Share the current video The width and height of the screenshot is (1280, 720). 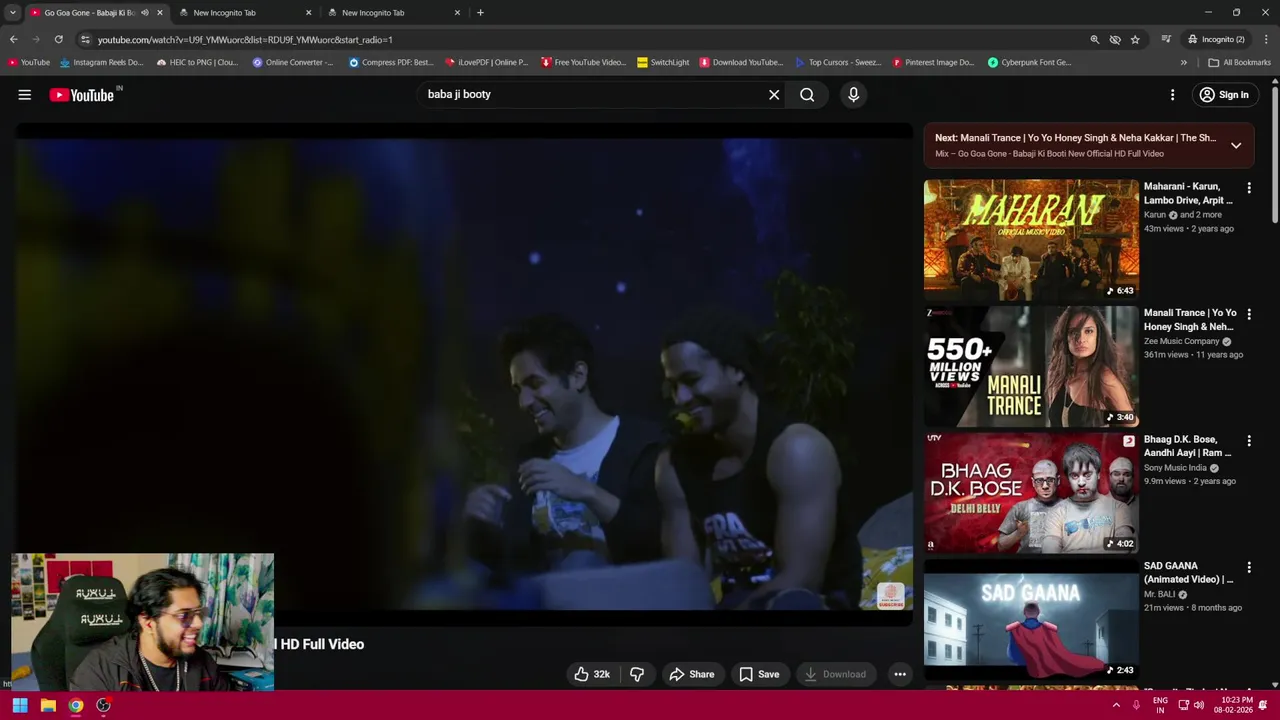click(692, 674)
